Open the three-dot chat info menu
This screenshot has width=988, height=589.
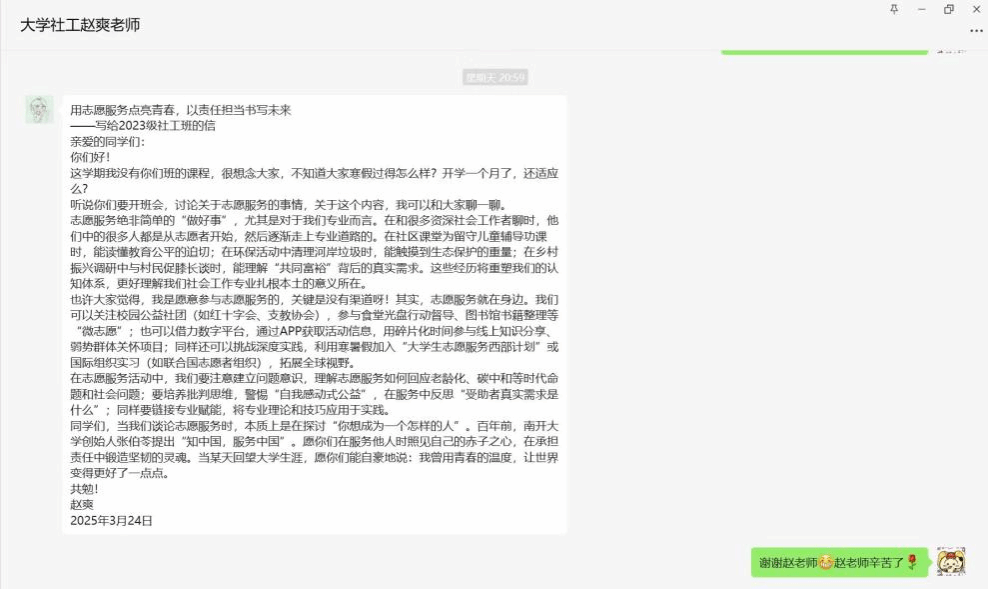pos(975,30)
